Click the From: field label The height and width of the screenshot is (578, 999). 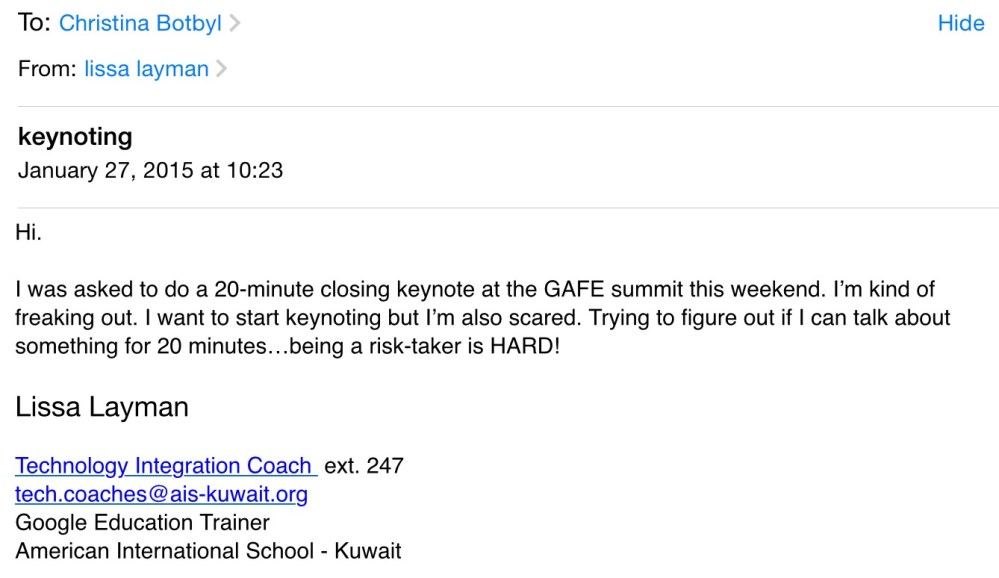[47, 69]
